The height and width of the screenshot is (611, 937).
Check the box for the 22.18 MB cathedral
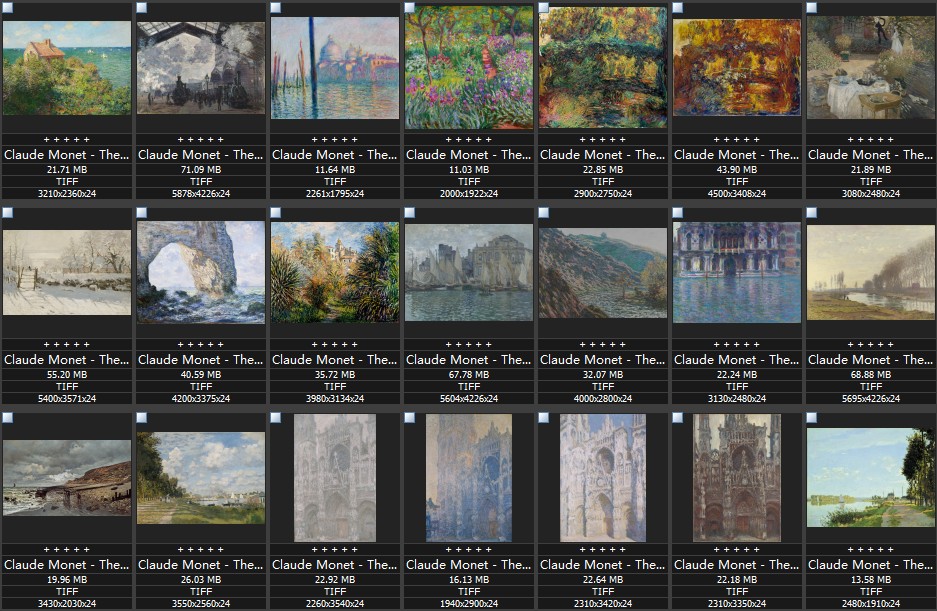coord(678,418)
